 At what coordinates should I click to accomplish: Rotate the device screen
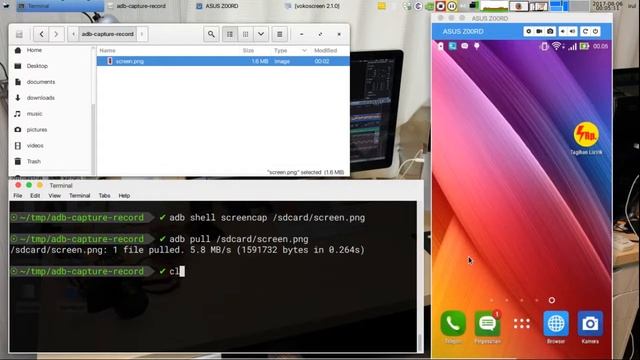(585, 31)
